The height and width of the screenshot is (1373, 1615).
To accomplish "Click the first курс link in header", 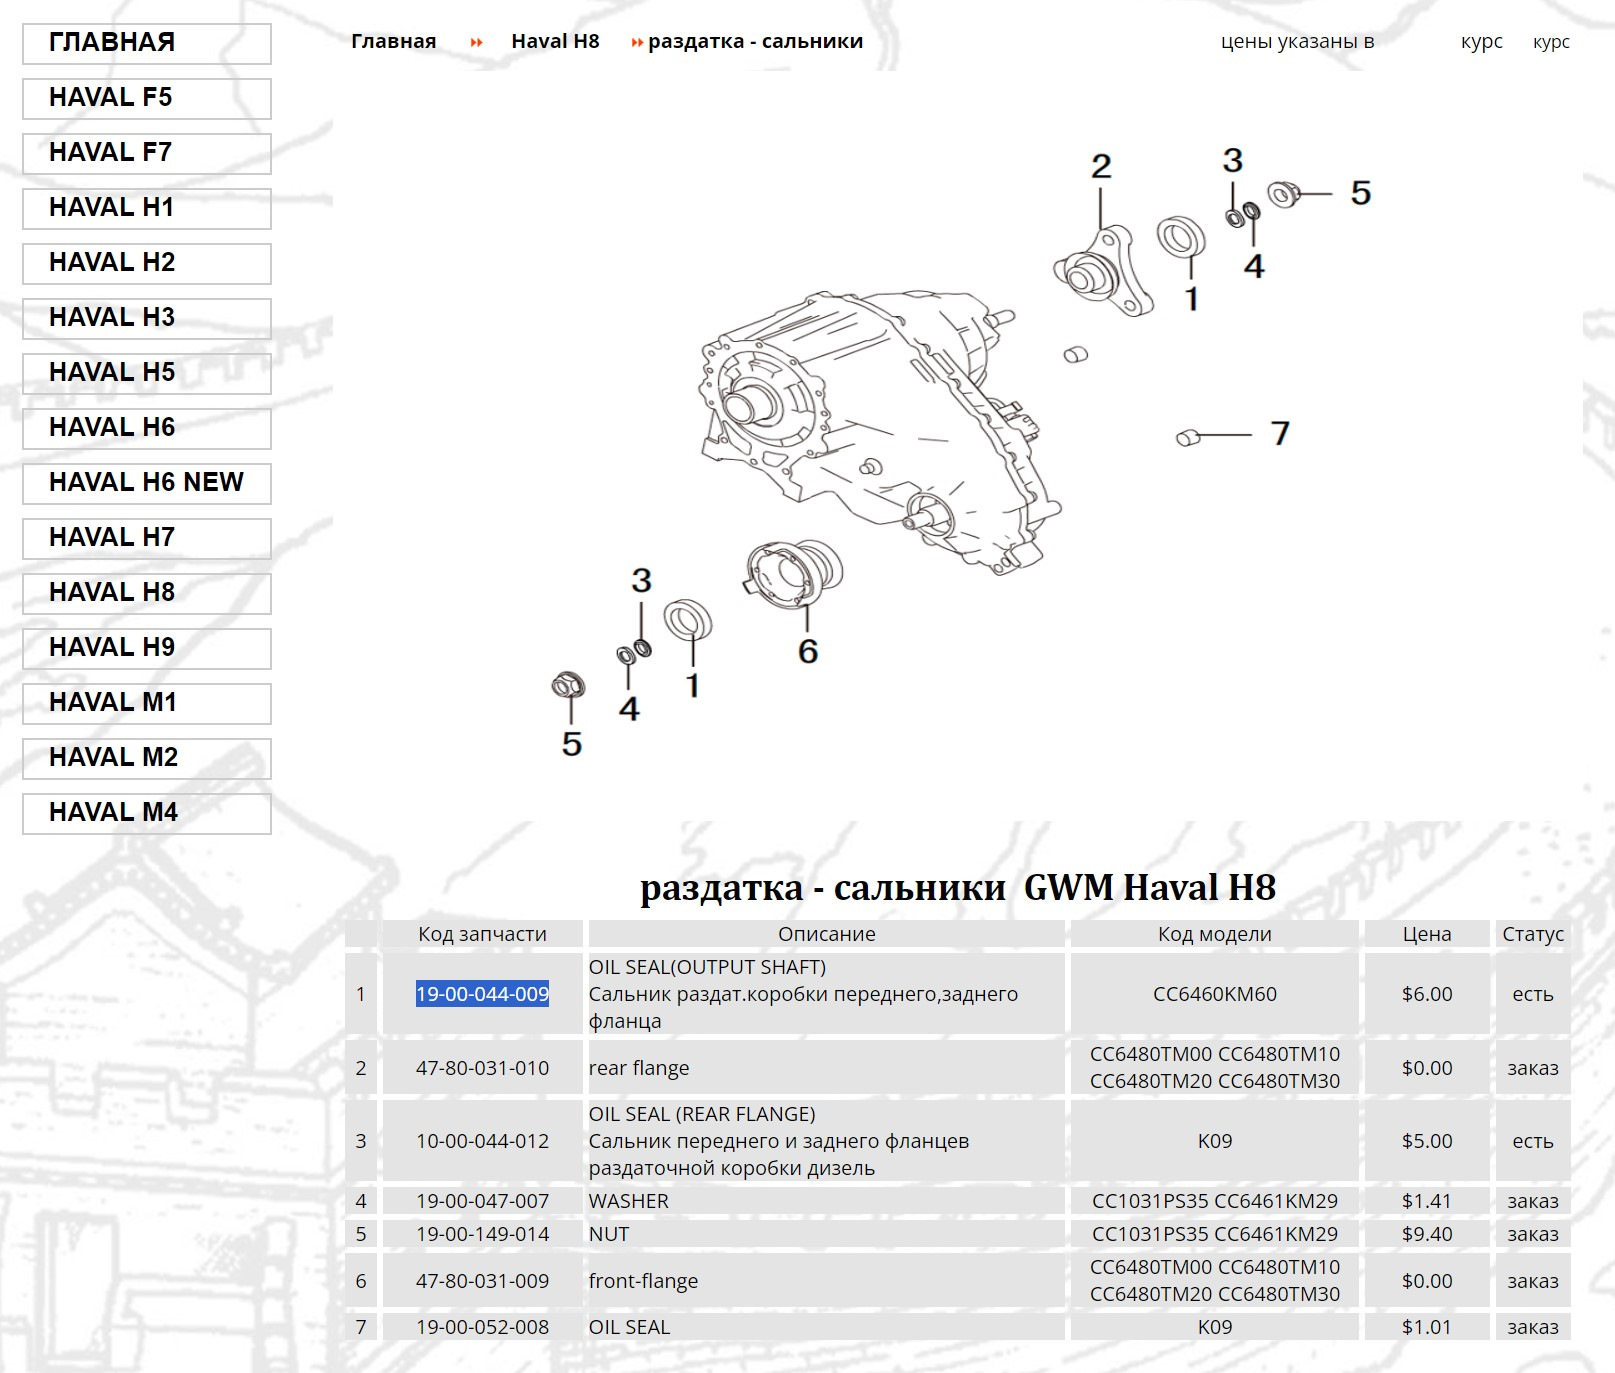I will (1482, 42).
